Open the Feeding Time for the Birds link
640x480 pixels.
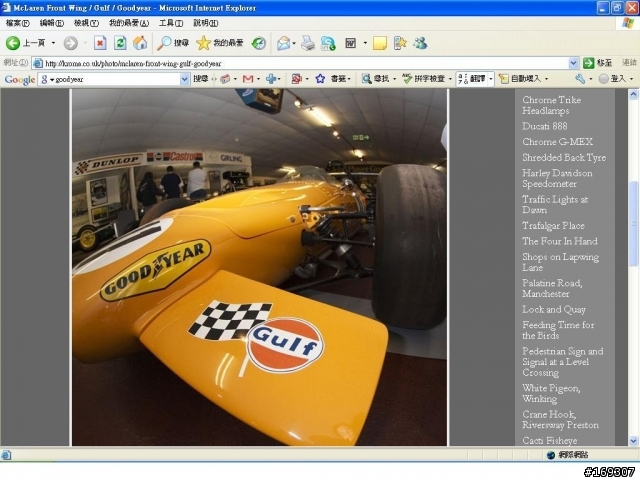(558, 330)
